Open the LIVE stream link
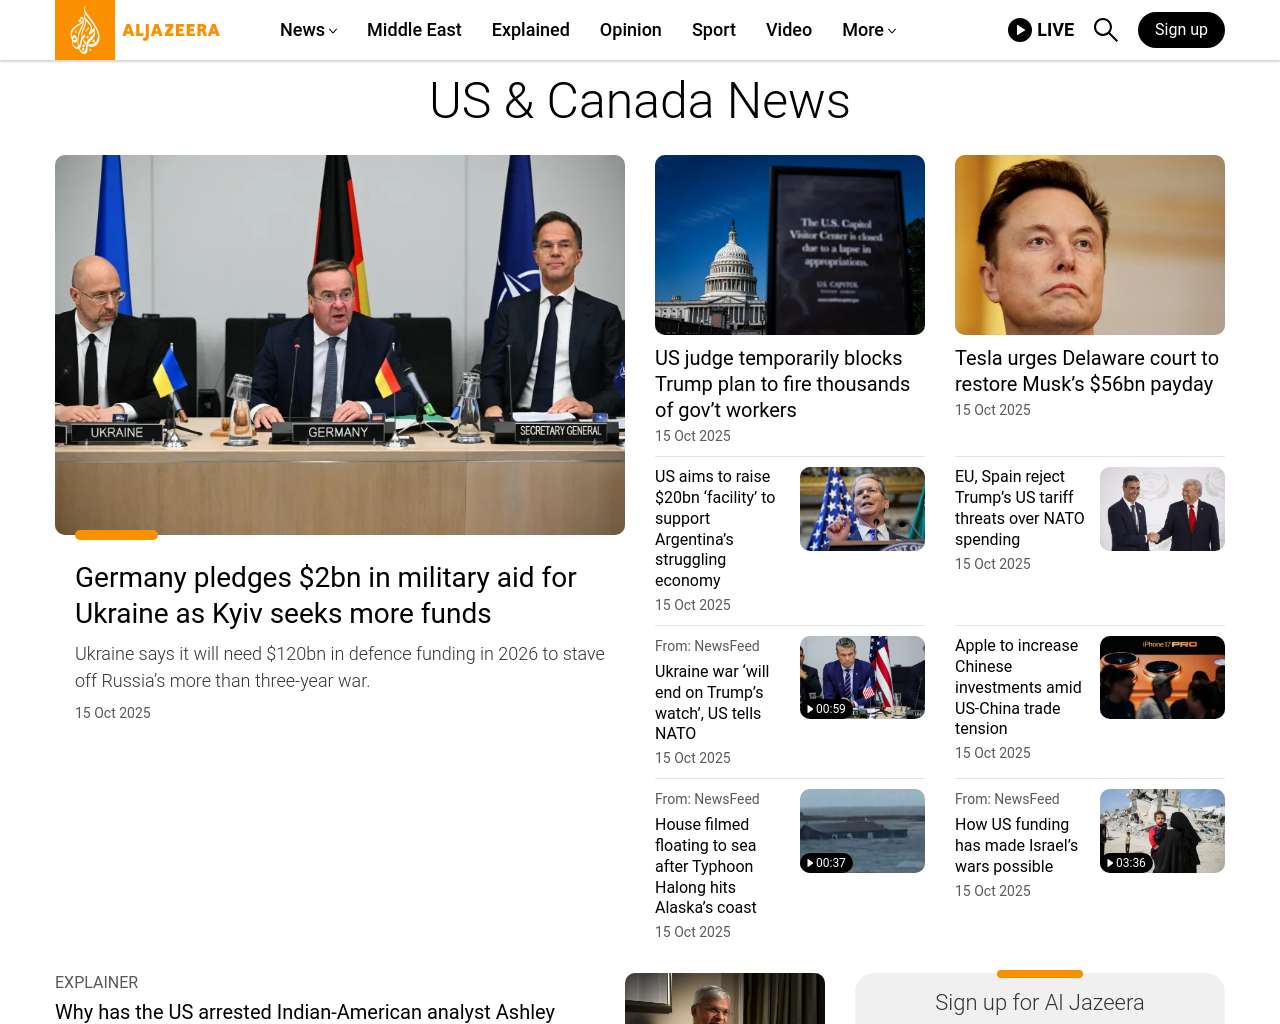Image resolution: width=1280 pixels, height=1024 pixels. pyautogui.click(x=1041, y=30)
